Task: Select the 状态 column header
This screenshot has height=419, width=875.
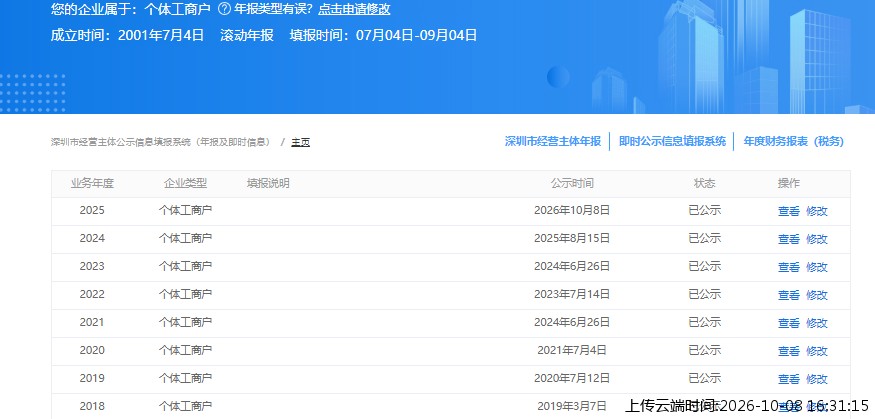Action: pos(705,183)
